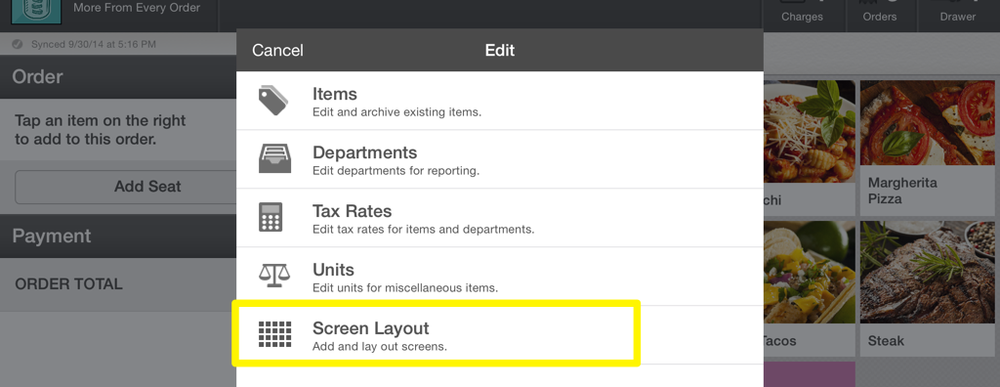Click 'Edit units for miscellaneous items.' description
This screenshot has height=387, width=1000.
[405, 288]
